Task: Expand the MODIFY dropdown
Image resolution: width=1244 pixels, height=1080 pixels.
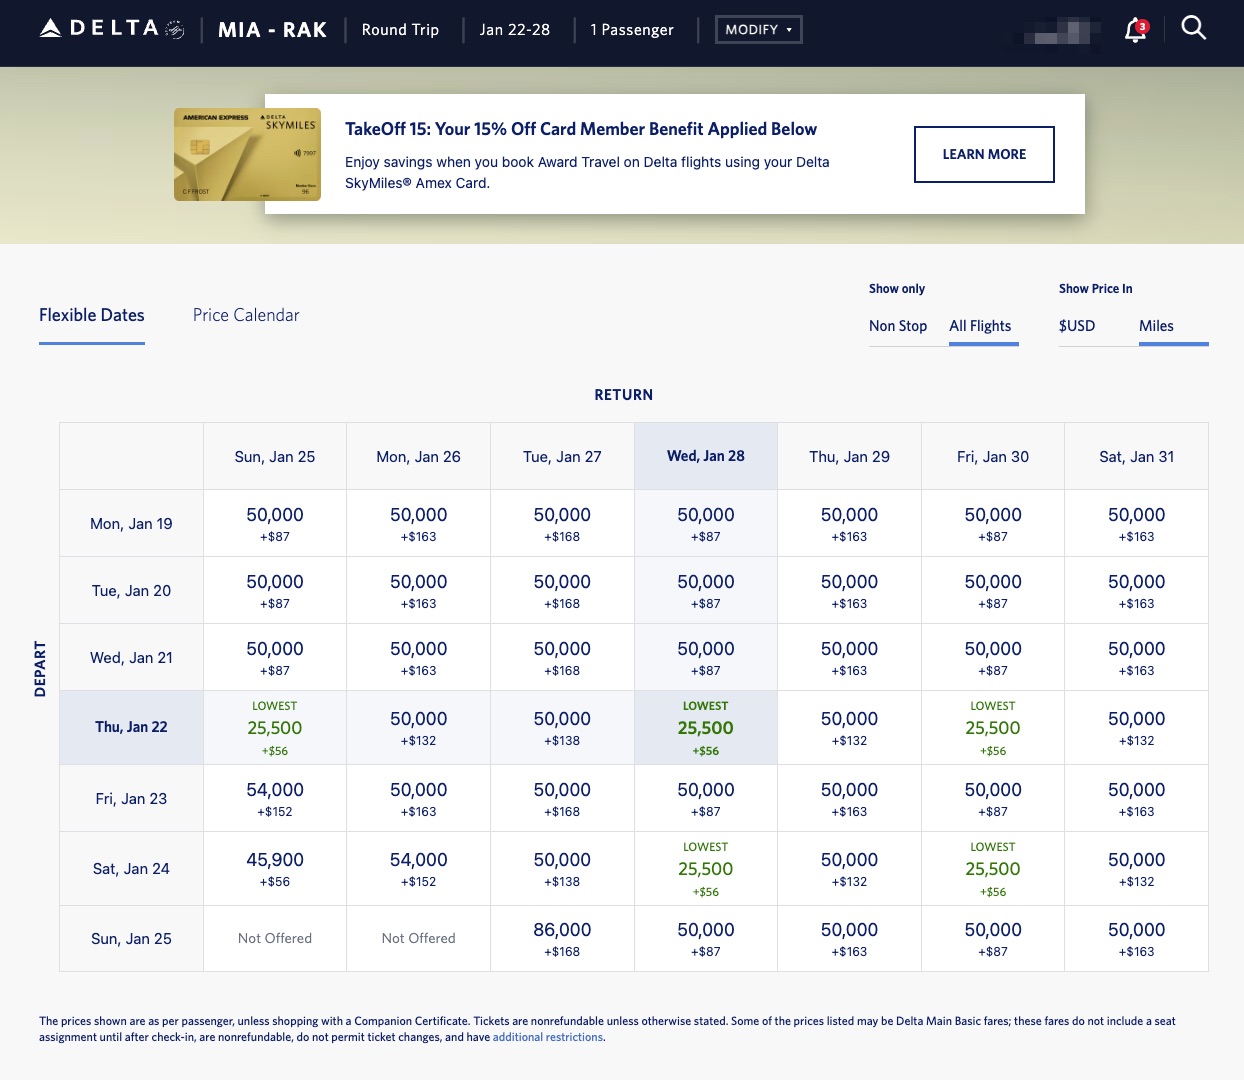Action: (x=758, y=30)
